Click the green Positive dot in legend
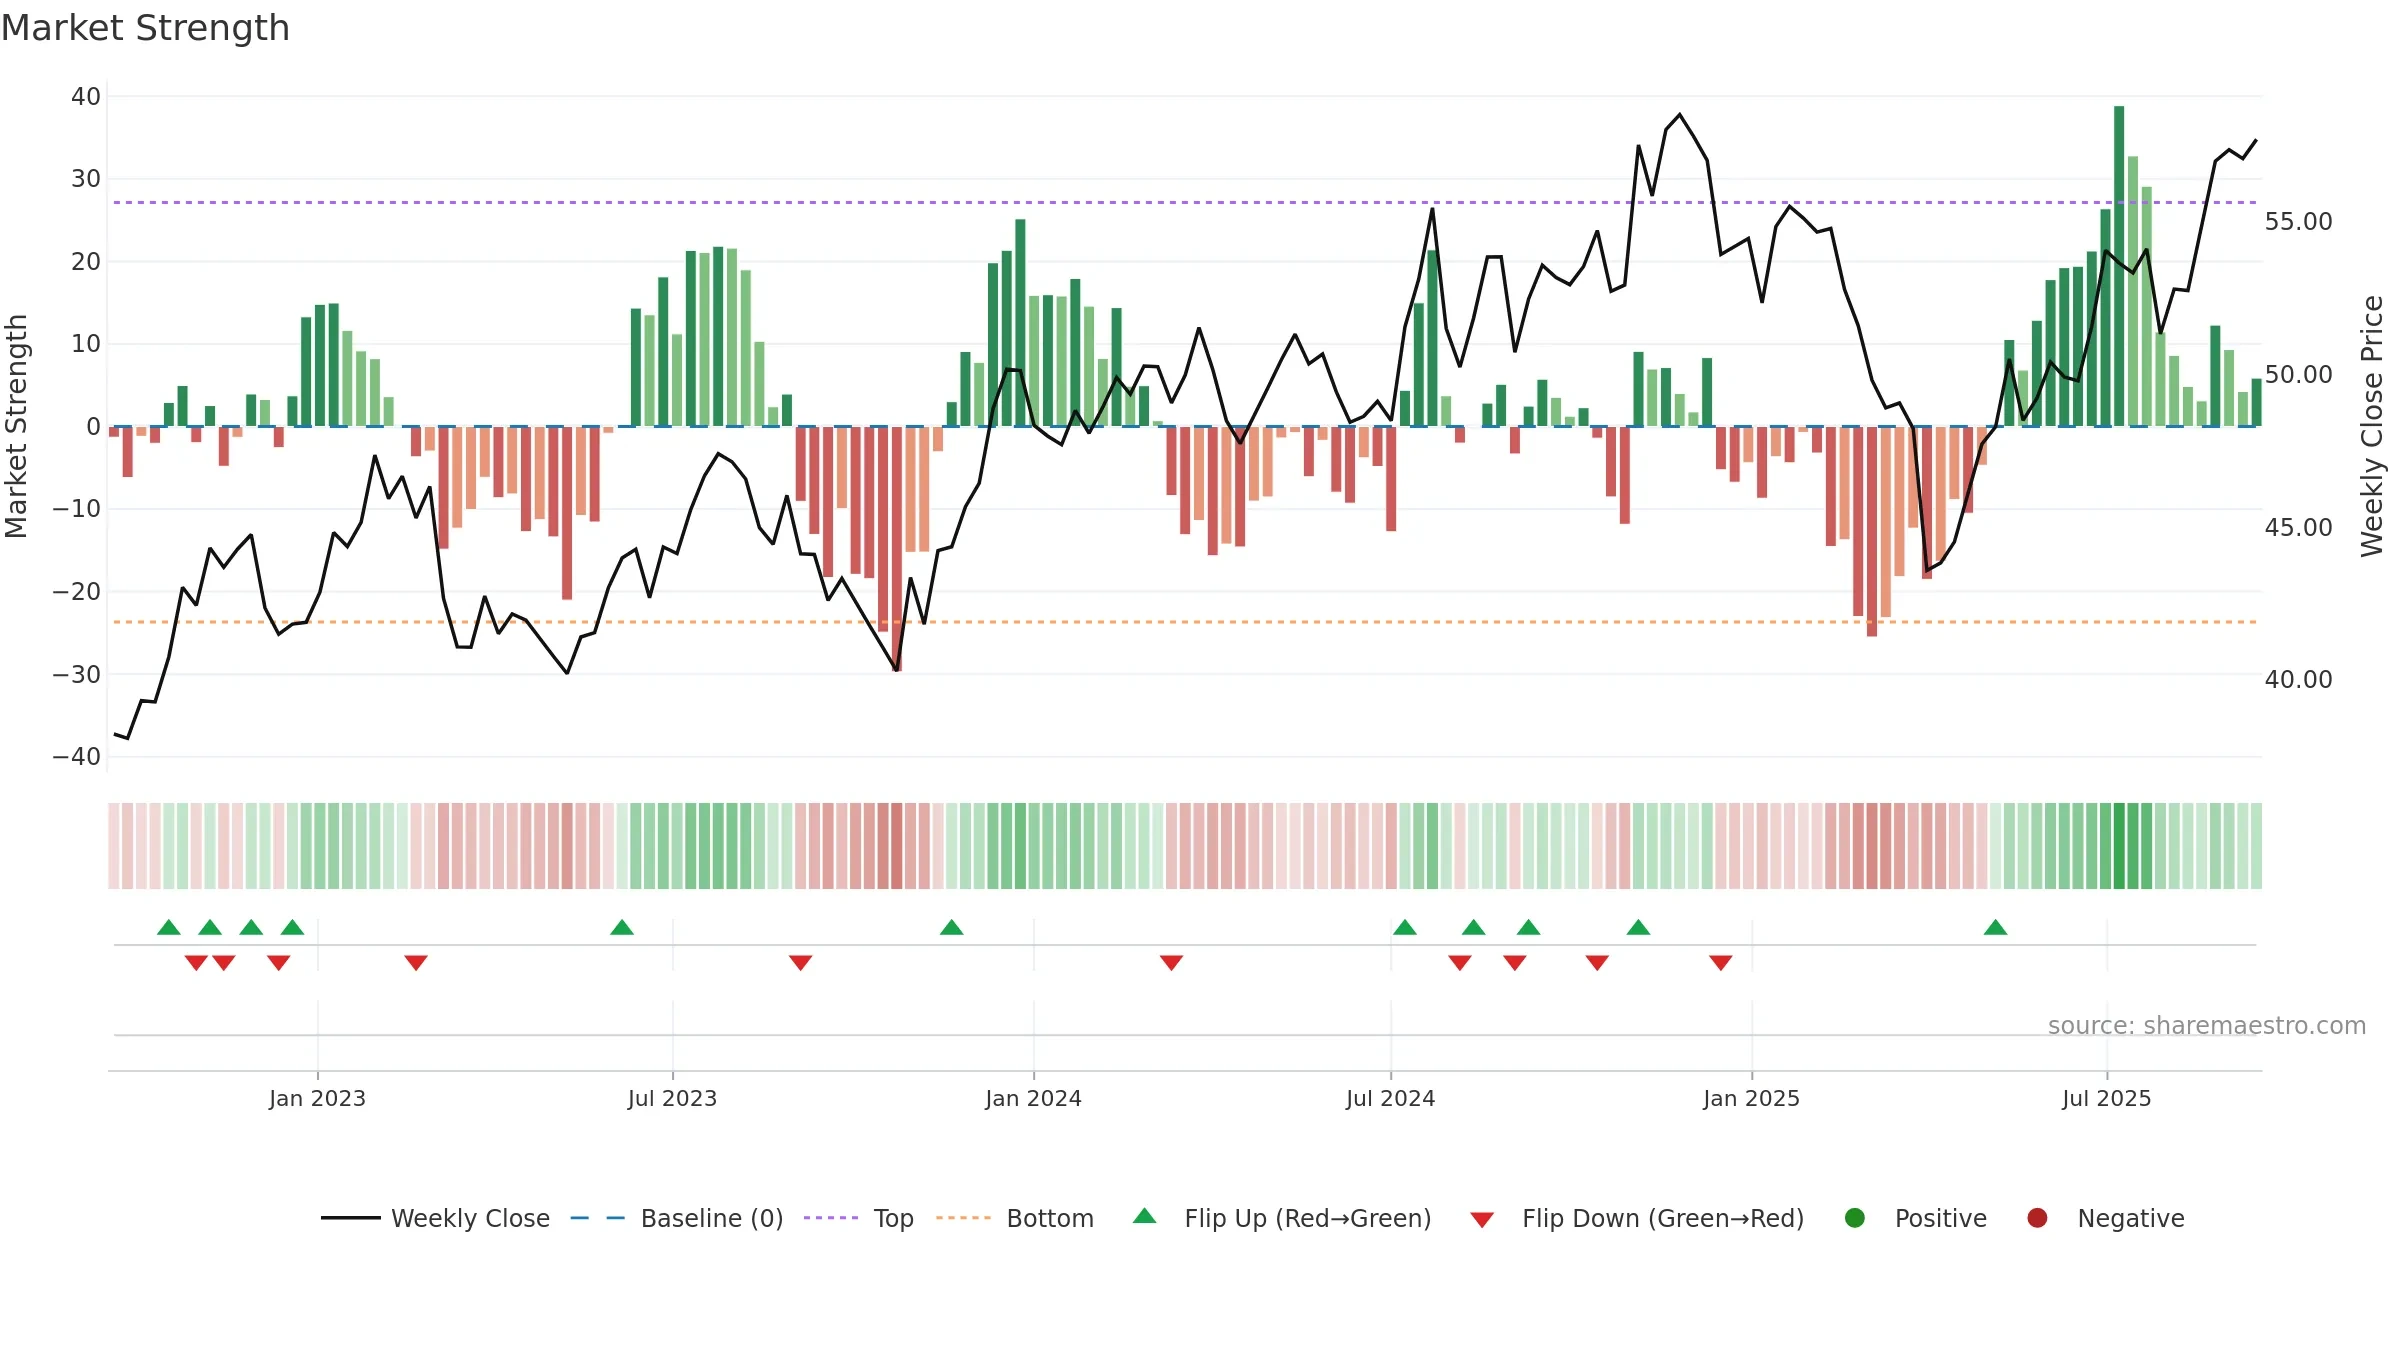The width and height of the screenshot is (2400, 1350). [x=1855, y=1218]
